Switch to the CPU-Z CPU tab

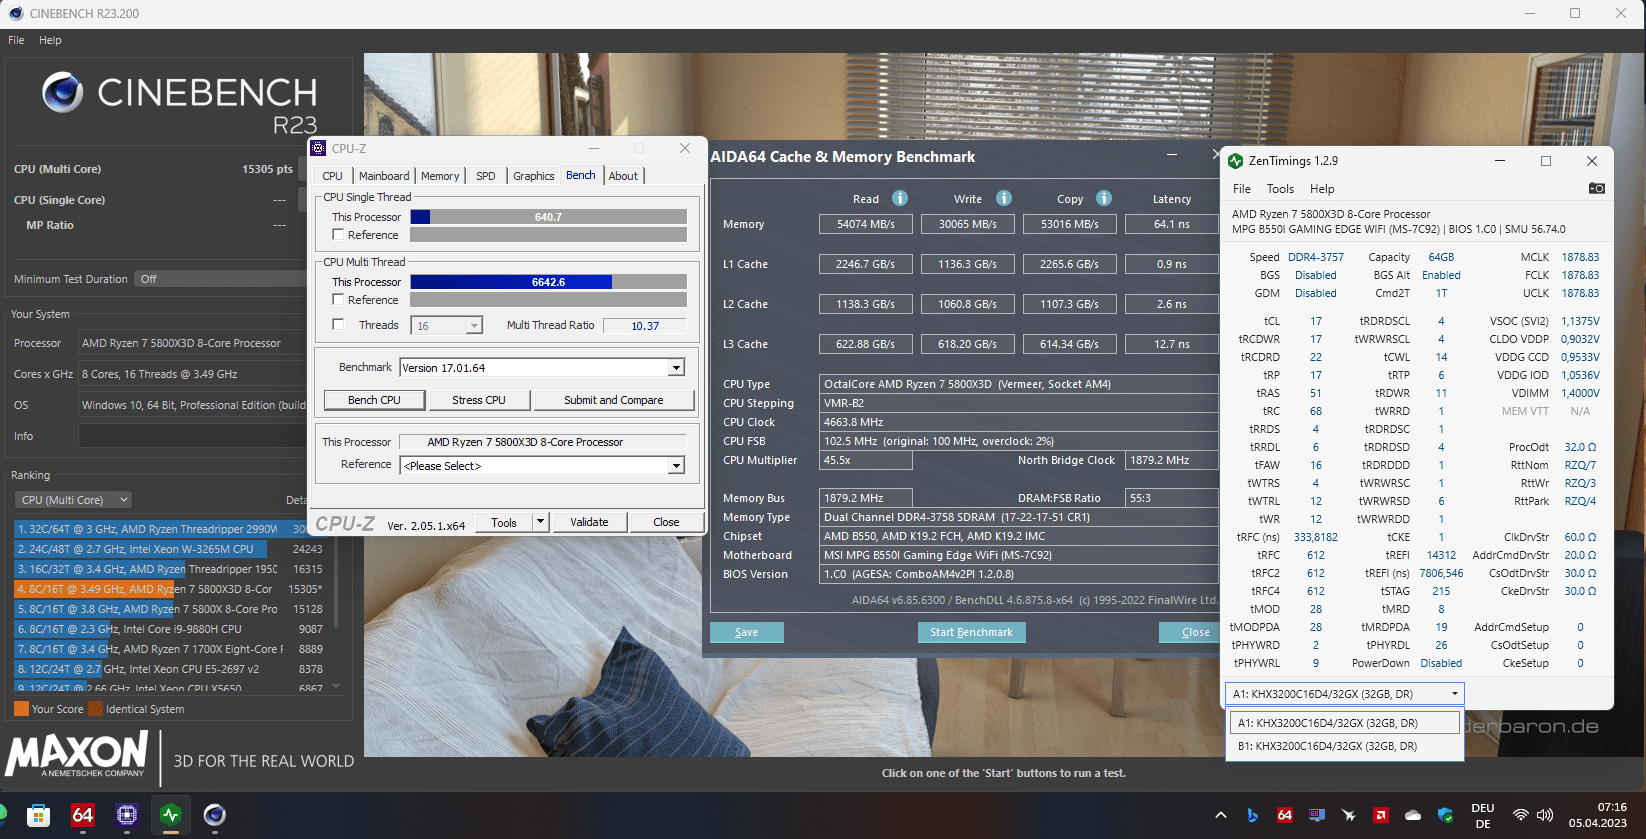point(333,176)
